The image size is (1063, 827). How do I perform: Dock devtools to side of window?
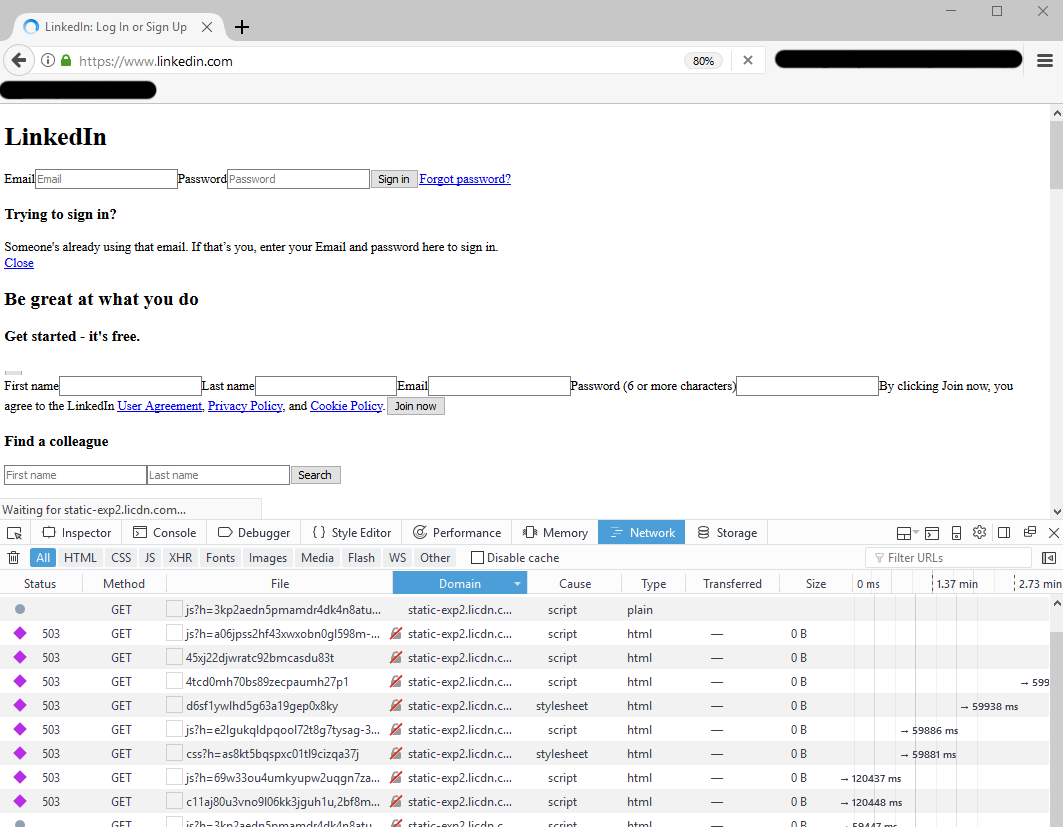tap(1004, 533)
